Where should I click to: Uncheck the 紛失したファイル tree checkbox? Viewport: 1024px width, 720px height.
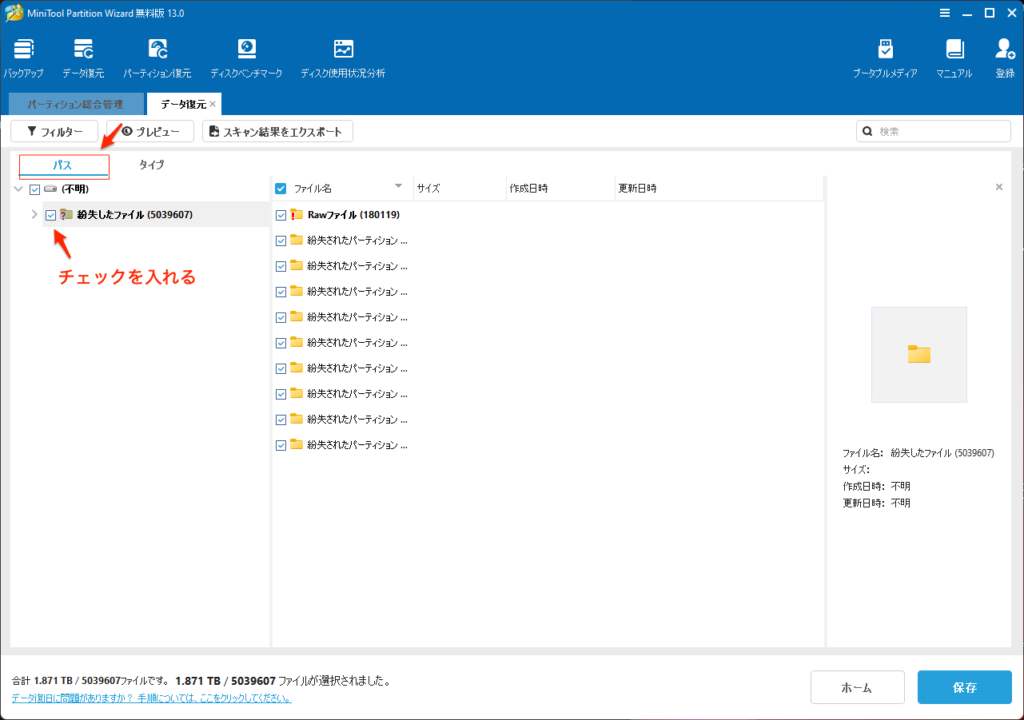(51, 215)
